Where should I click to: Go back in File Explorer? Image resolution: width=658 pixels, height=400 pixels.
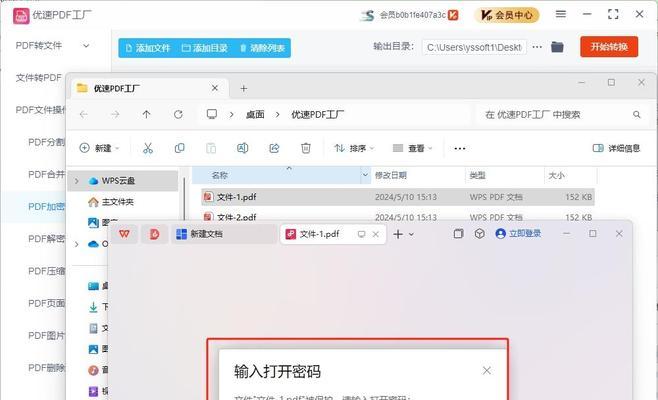point(84,114)
